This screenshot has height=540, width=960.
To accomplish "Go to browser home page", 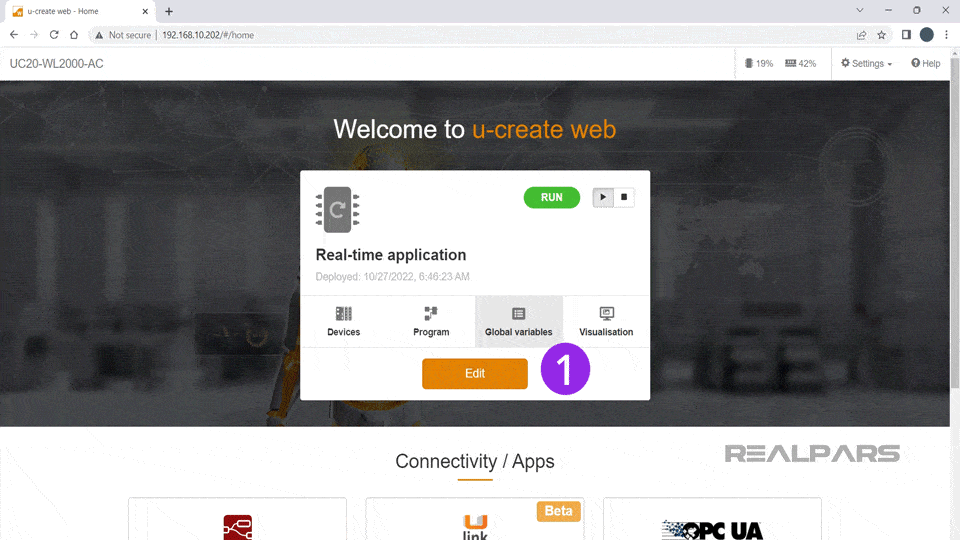I will (74, 35).
